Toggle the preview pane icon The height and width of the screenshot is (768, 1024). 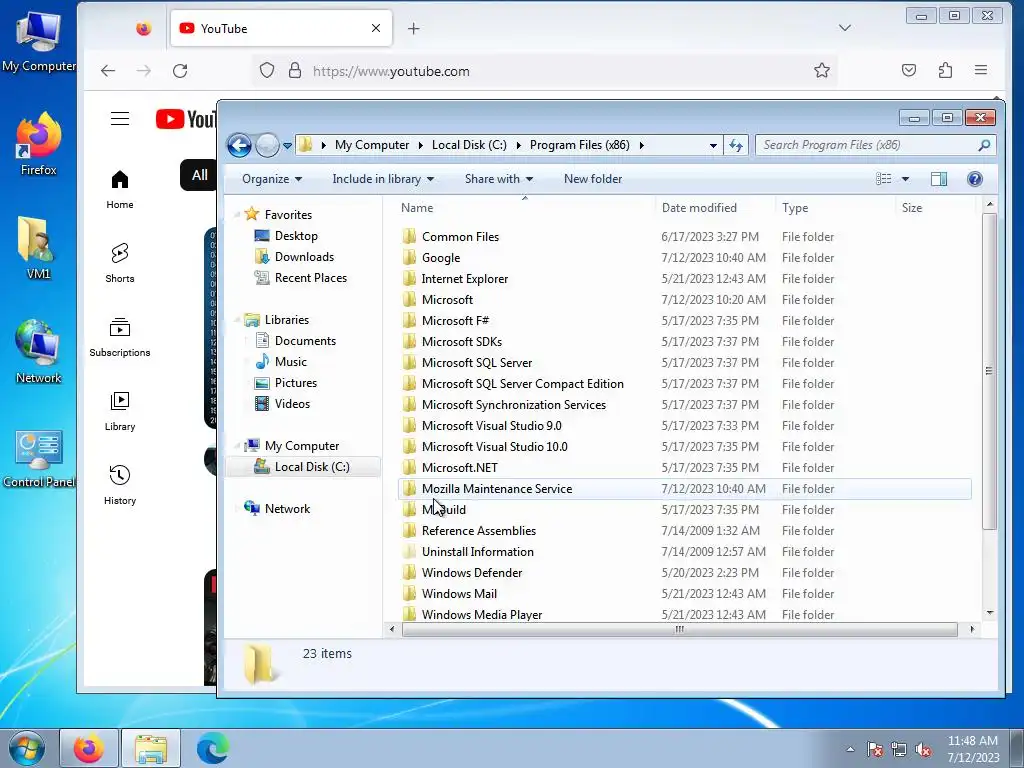939,179
